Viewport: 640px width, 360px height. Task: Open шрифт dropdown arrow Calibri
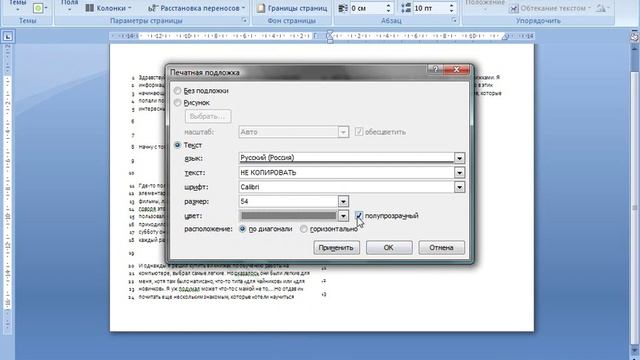[x=459, y=187]
